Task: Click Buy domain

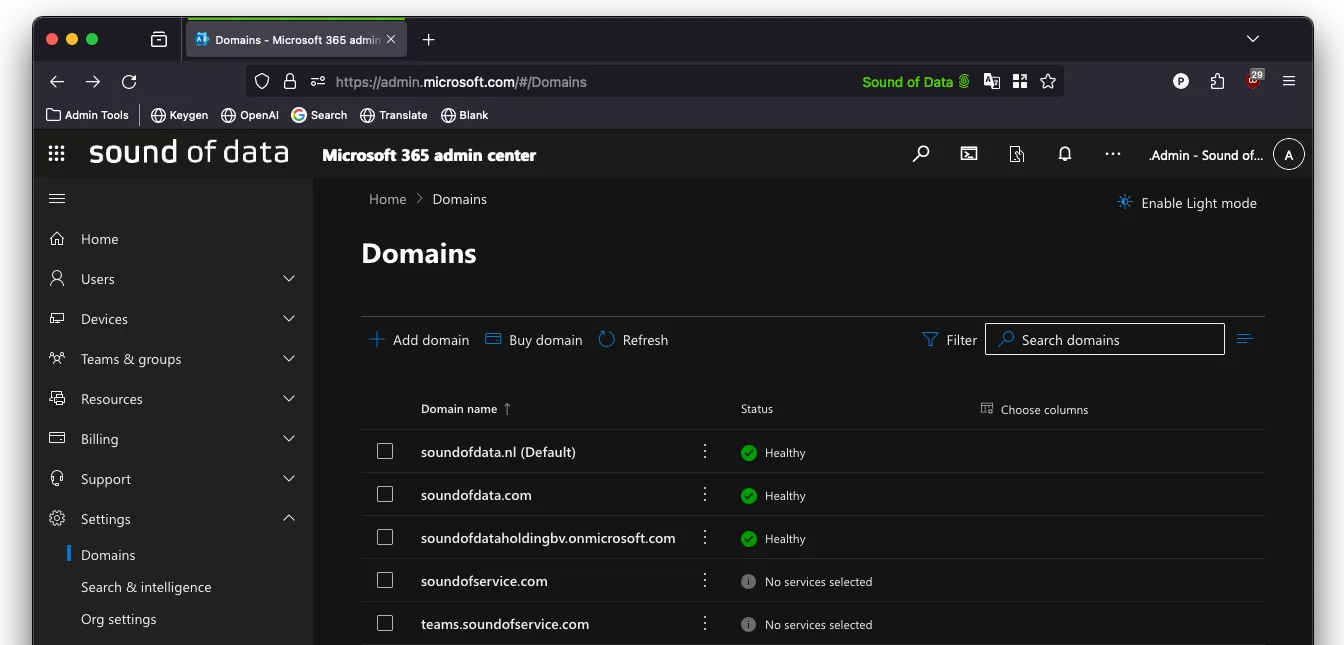Action: pyautogui.click(x=534, y=340)
